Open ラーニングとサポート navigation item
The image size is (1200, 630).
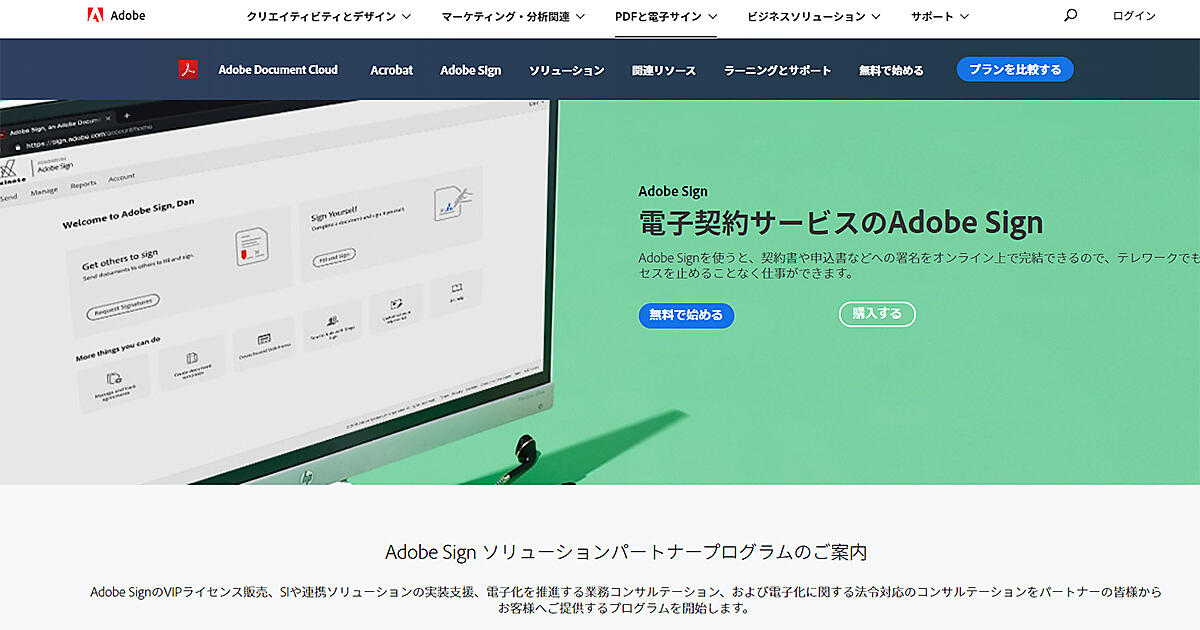777,70
